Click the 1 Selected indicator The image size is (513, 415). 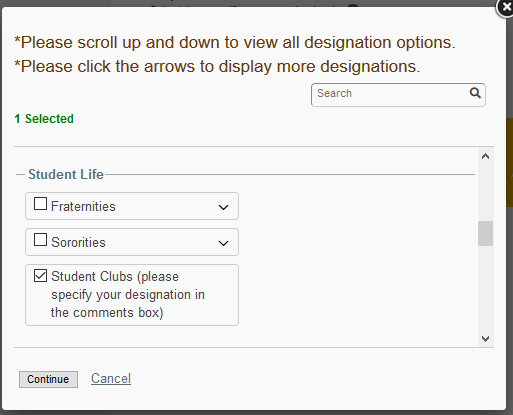click(44, 119)
